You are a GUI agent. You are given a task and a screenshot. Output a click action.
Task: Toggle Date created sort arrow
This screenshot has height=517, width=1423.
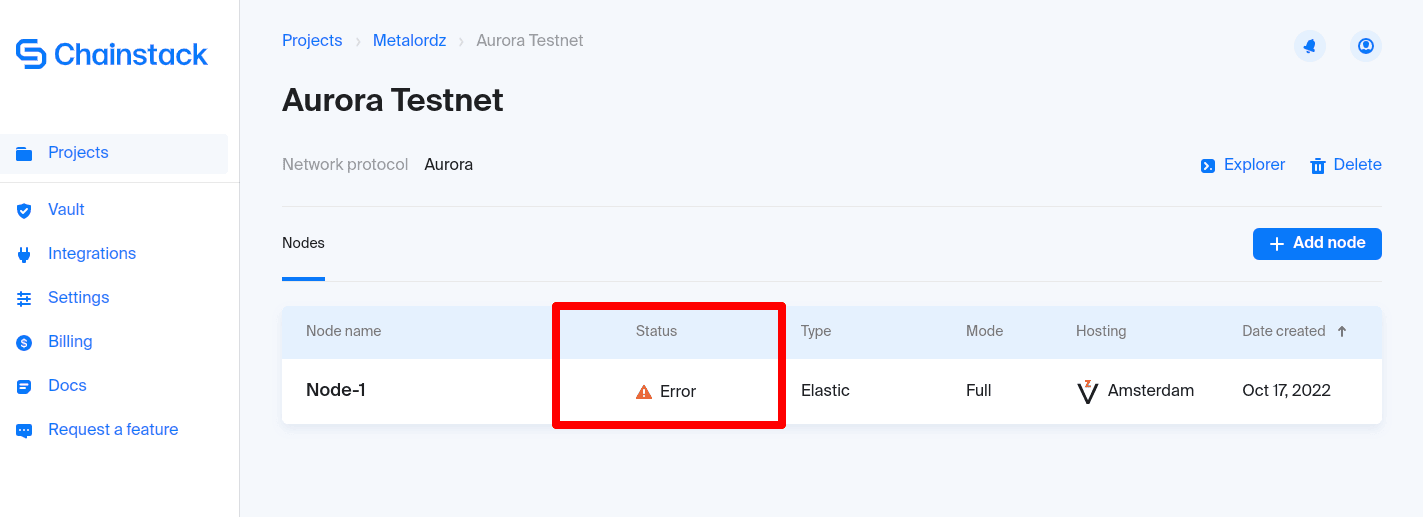point(1342,331)
